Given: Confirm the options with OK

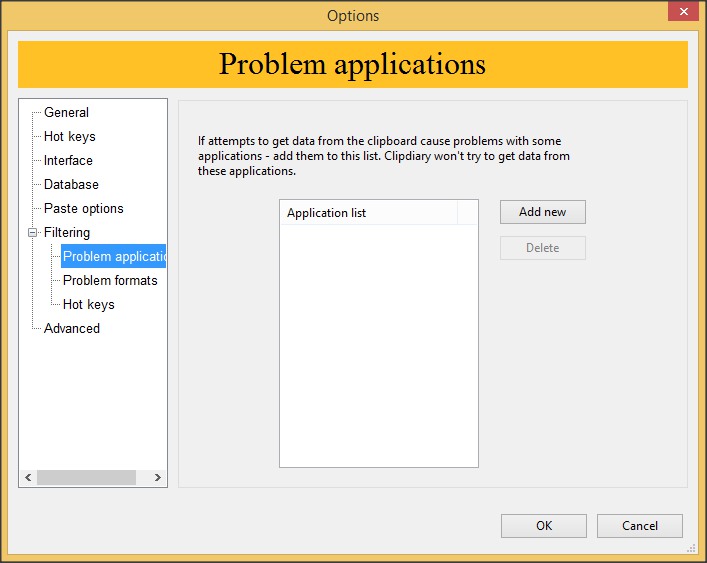Looking at the screenshot, I should click(543, 526).
